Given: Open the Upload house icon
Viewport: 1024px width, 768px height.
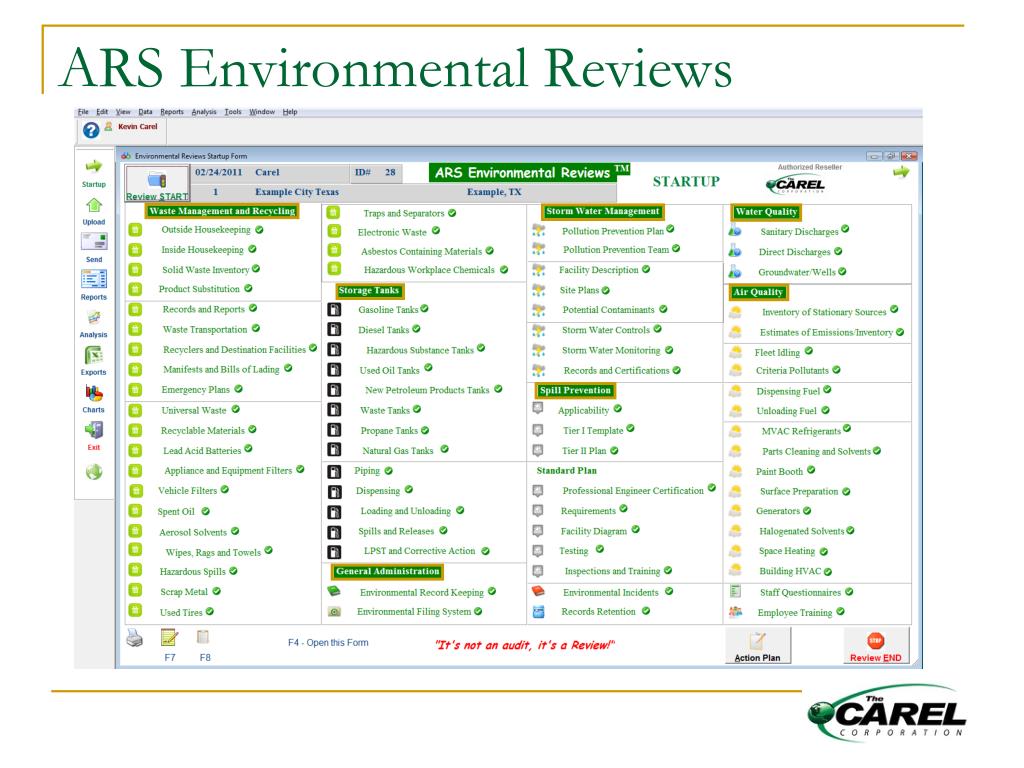Looking at the screenshot, I should pos(94,205).
